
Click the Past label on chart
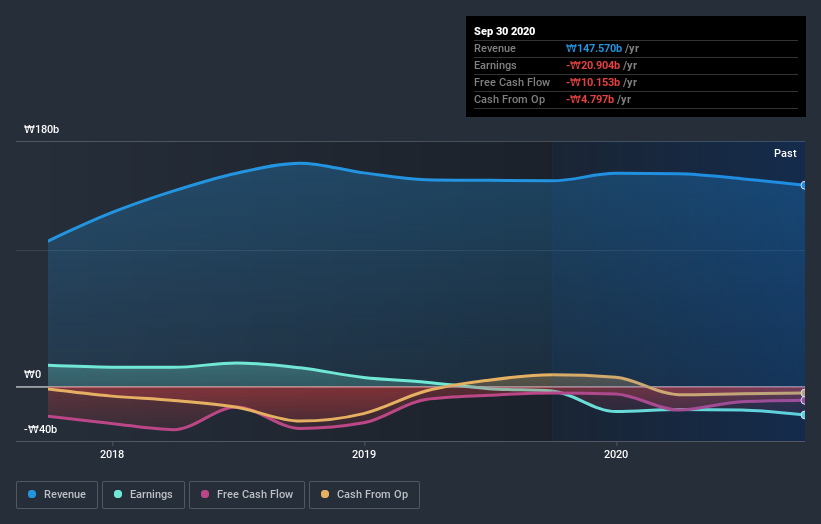785,153
